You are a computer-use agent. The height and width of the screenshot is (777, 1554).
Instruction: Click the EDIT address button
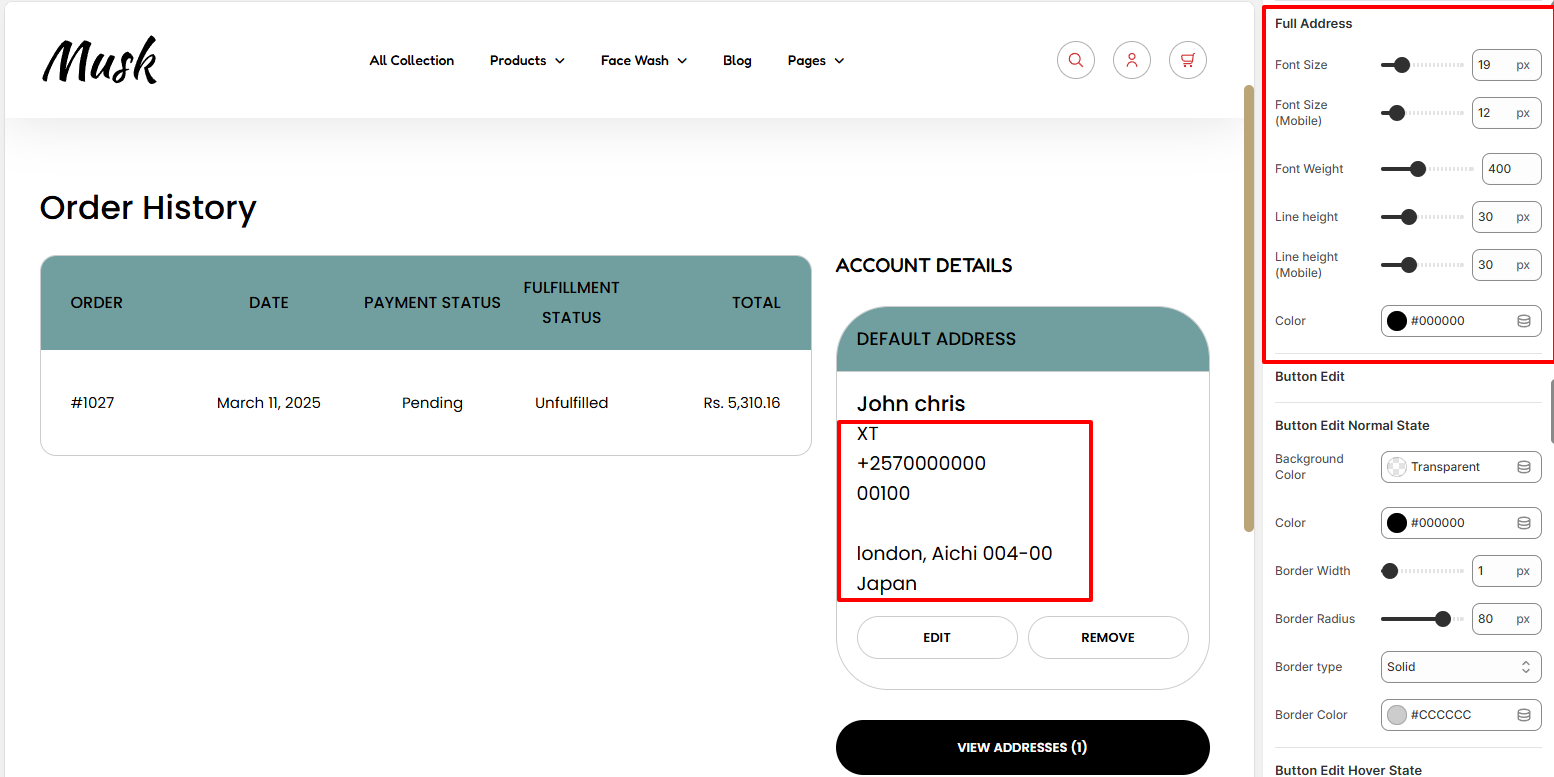pos(937,637)
